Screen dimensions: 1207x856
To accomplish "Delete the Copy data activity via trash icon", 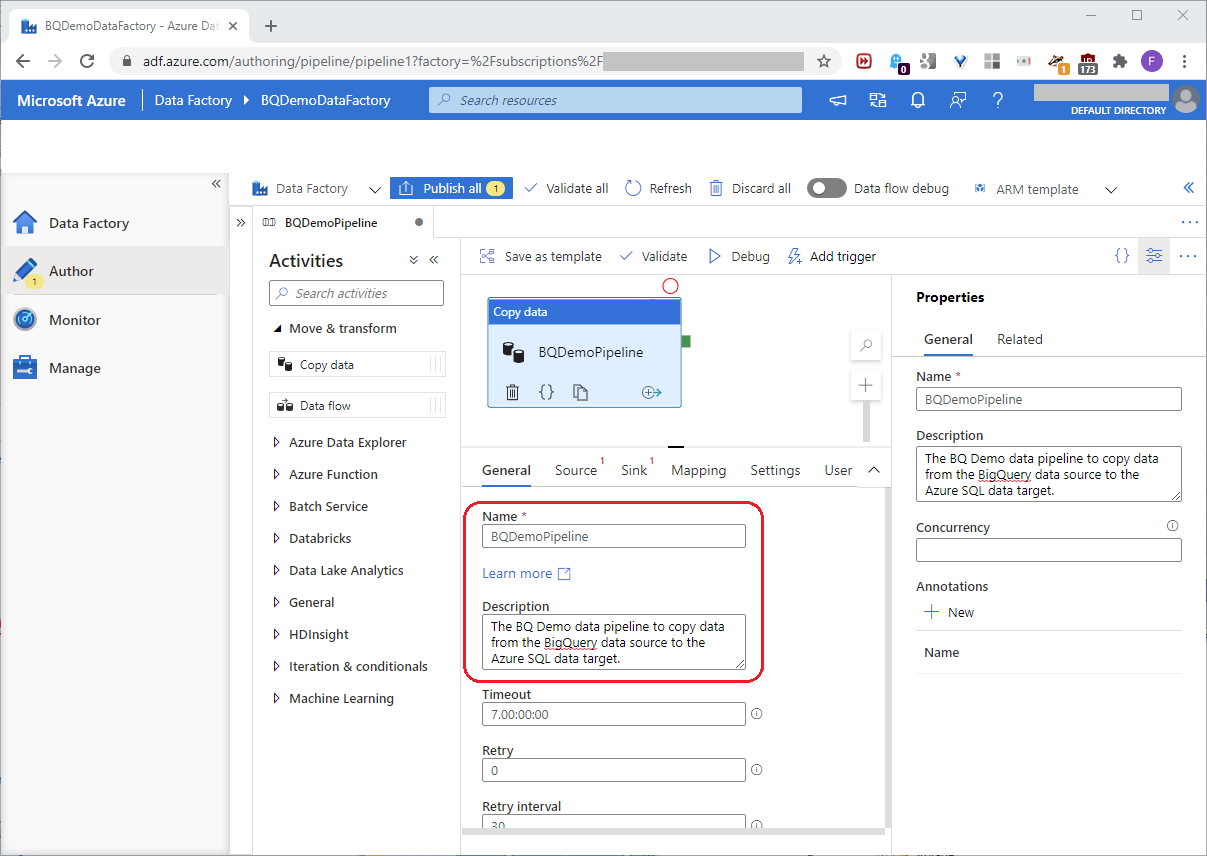I will coord(512,393).
